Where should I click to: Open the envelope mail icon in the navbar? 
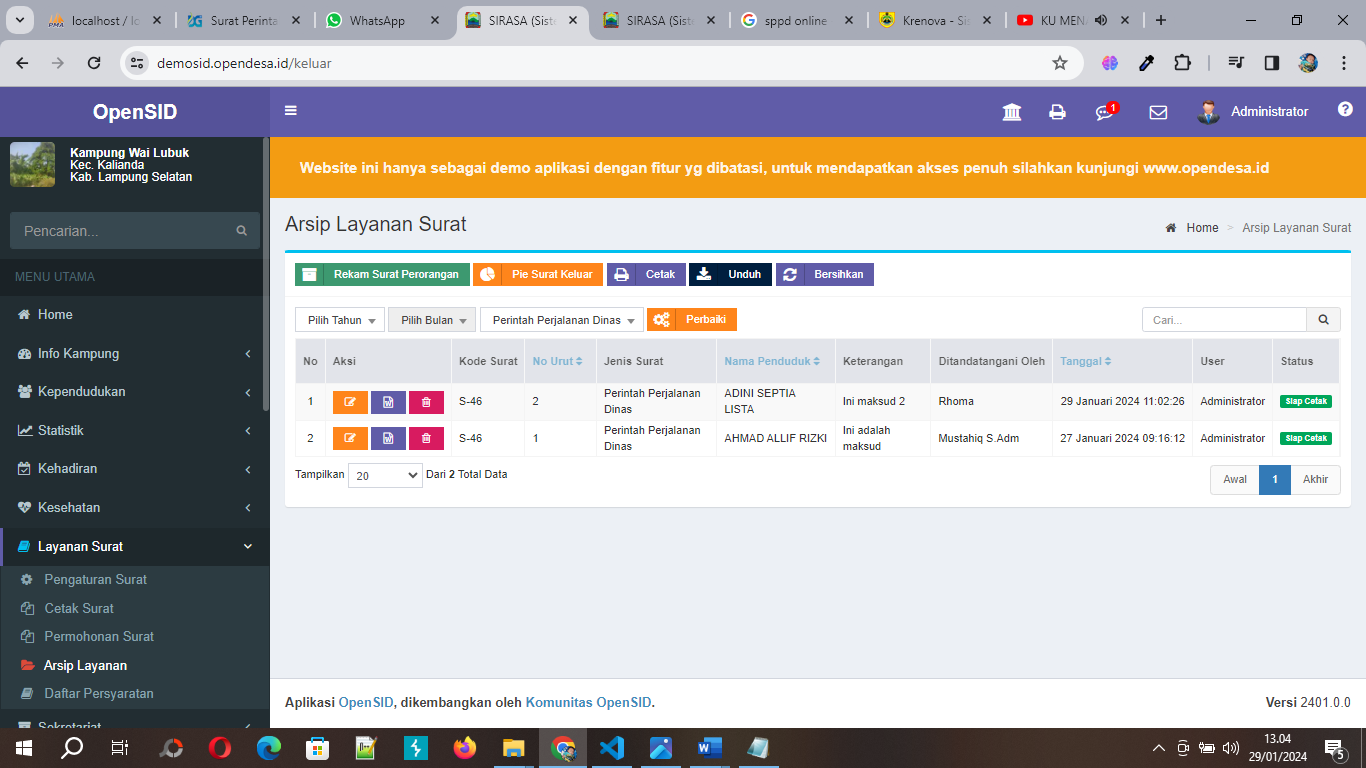(x=1158, y=111)
